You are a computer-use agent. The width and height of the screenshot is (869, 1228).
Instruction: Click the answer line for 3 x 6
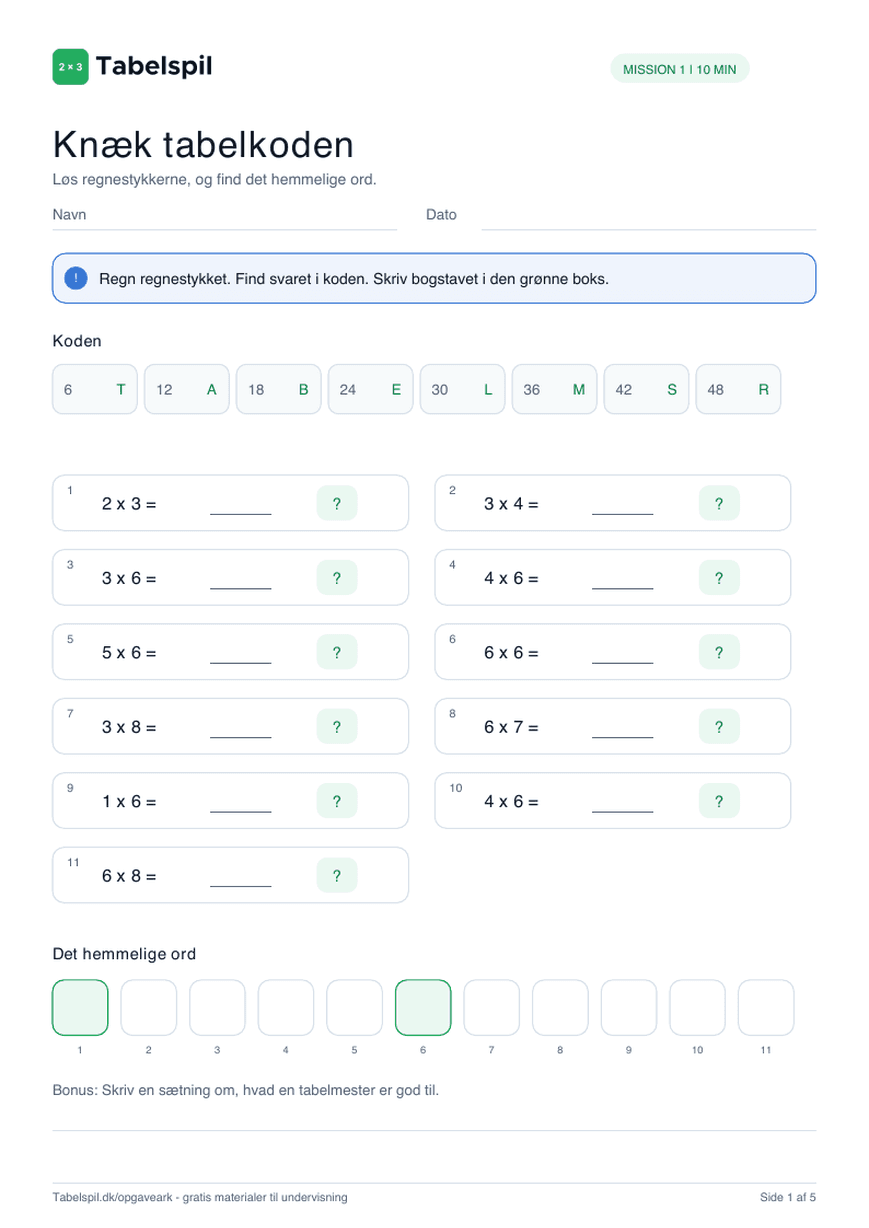[x=240, y=587]
